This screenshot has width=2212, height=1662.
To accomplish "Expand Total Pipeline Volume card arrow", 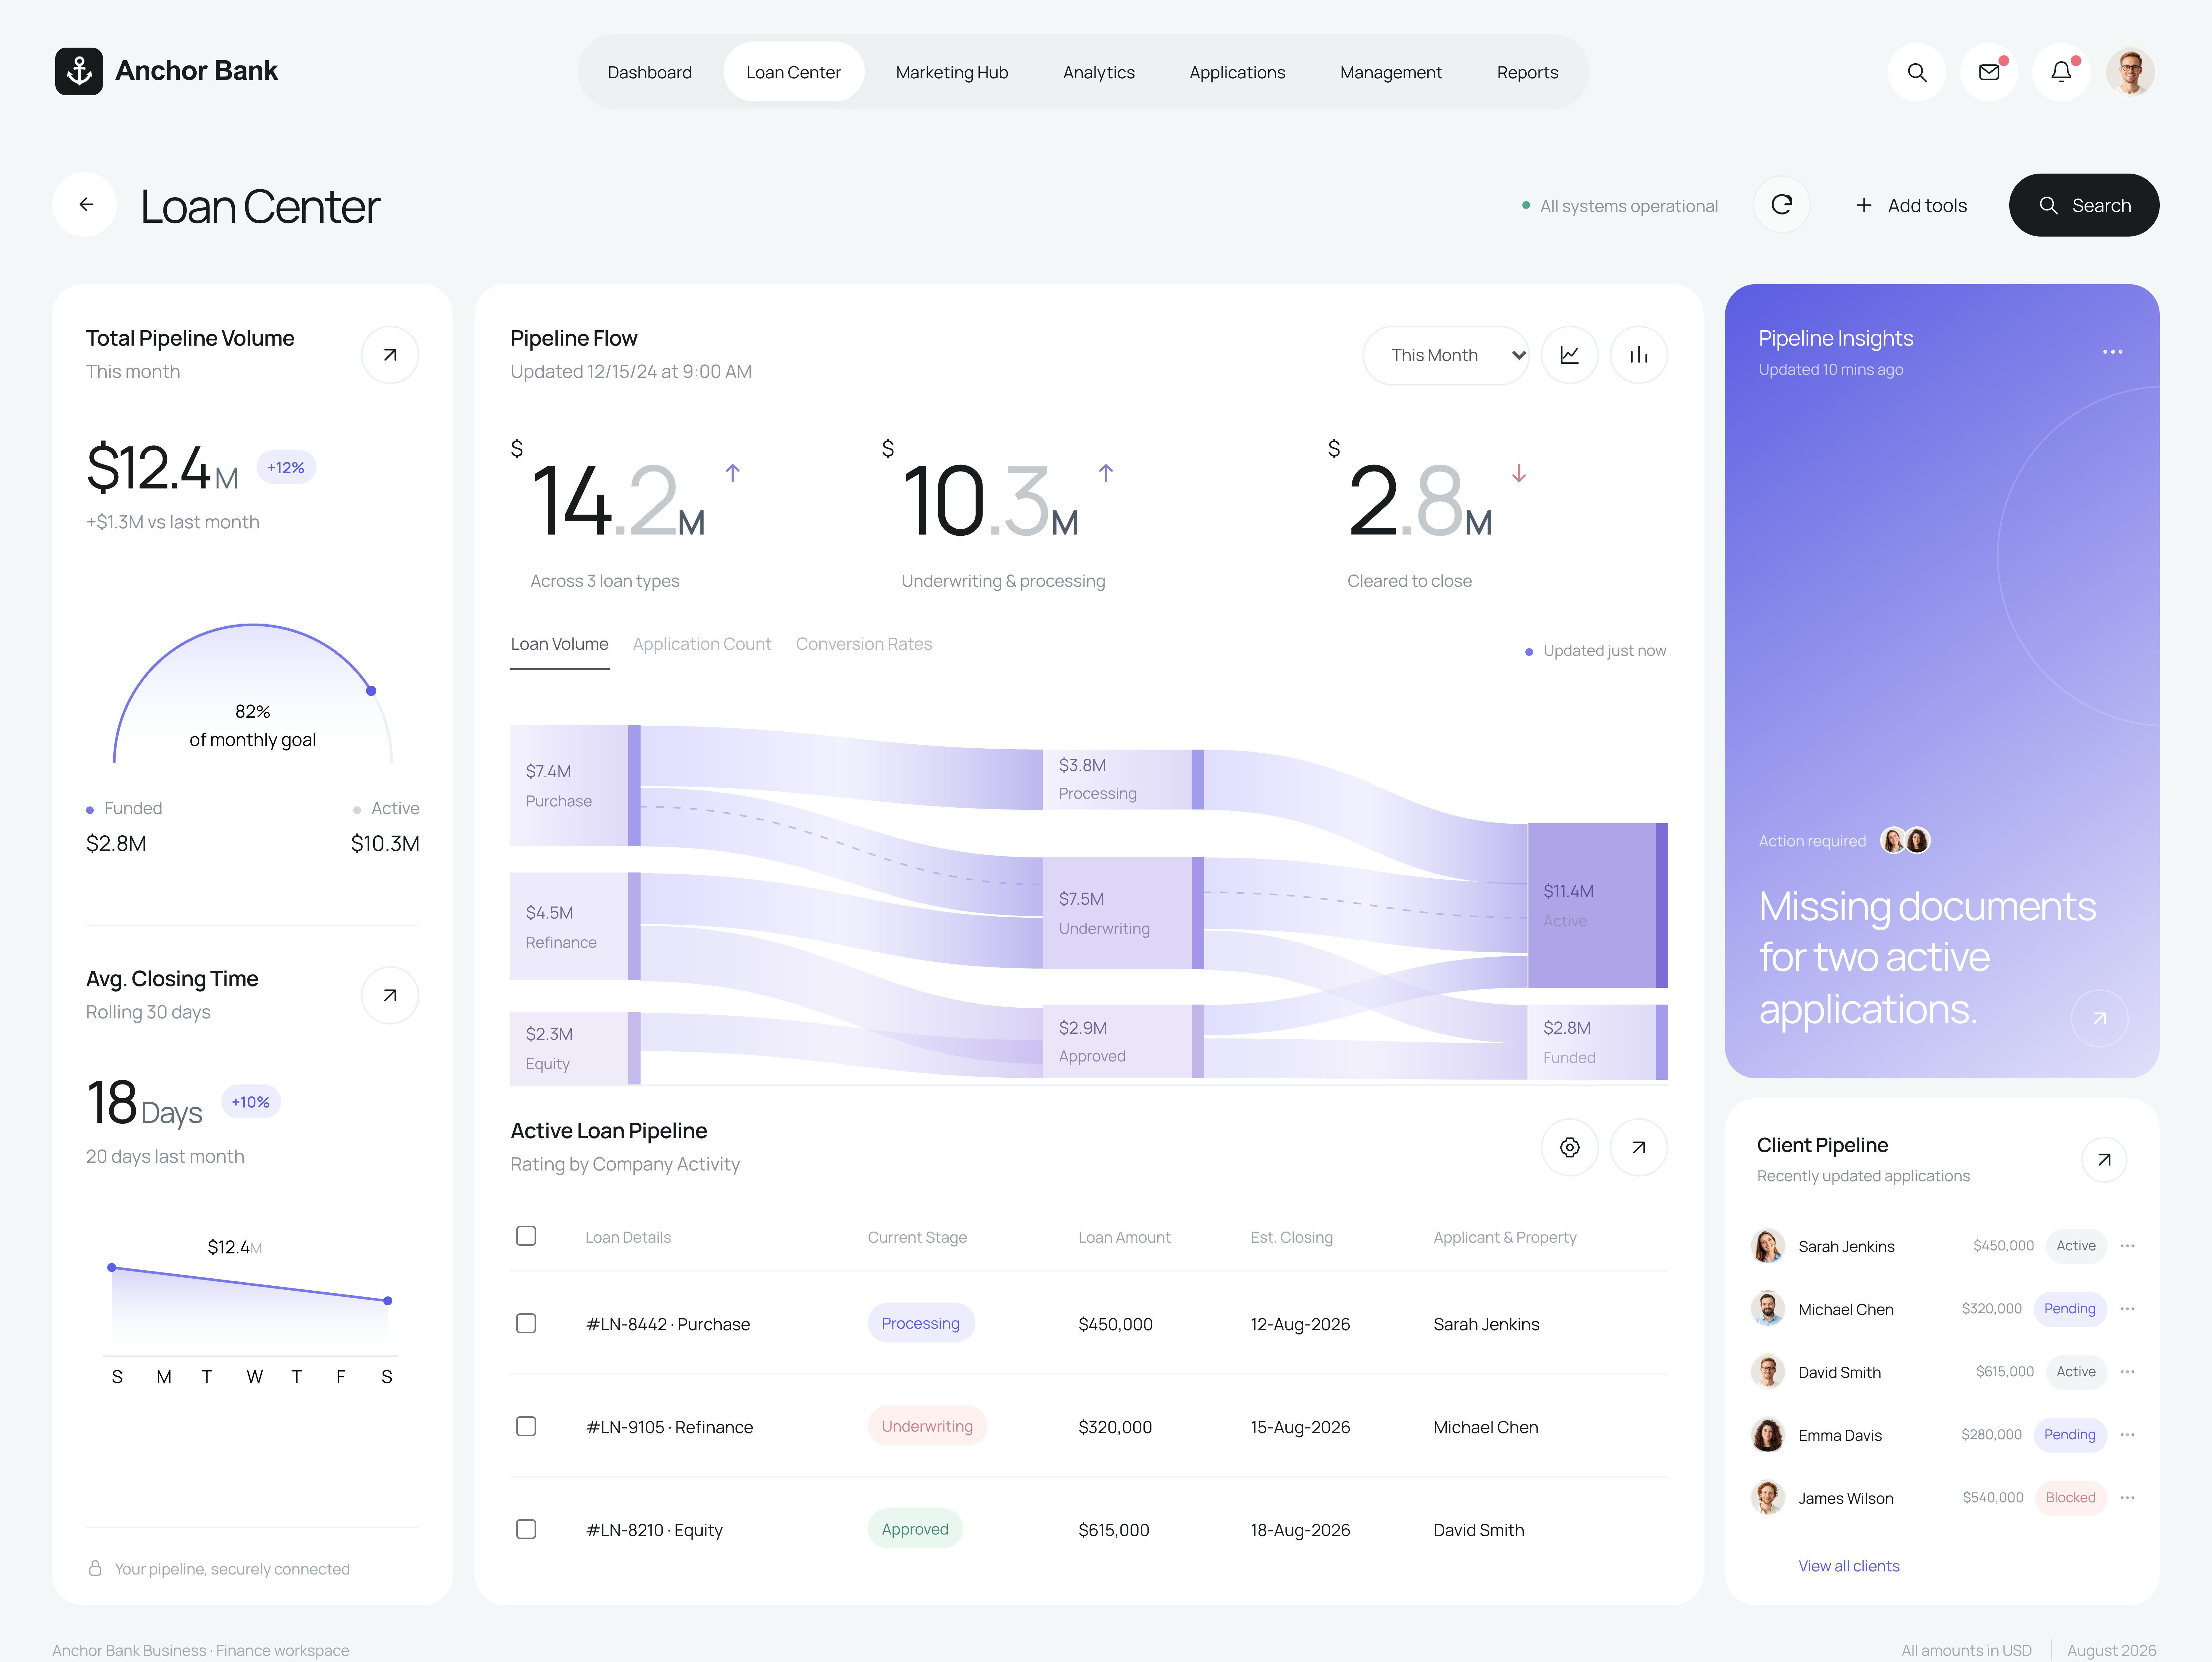I will click(390, 355).
